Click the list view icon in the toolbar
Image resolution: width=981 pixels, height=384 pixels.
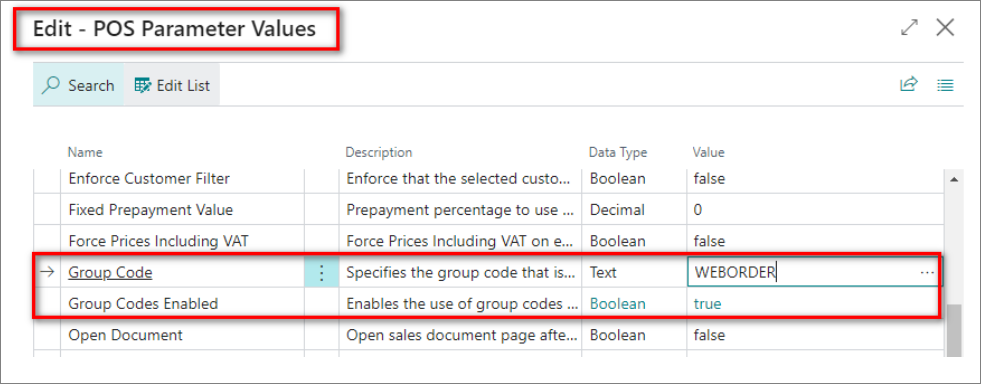945,85
